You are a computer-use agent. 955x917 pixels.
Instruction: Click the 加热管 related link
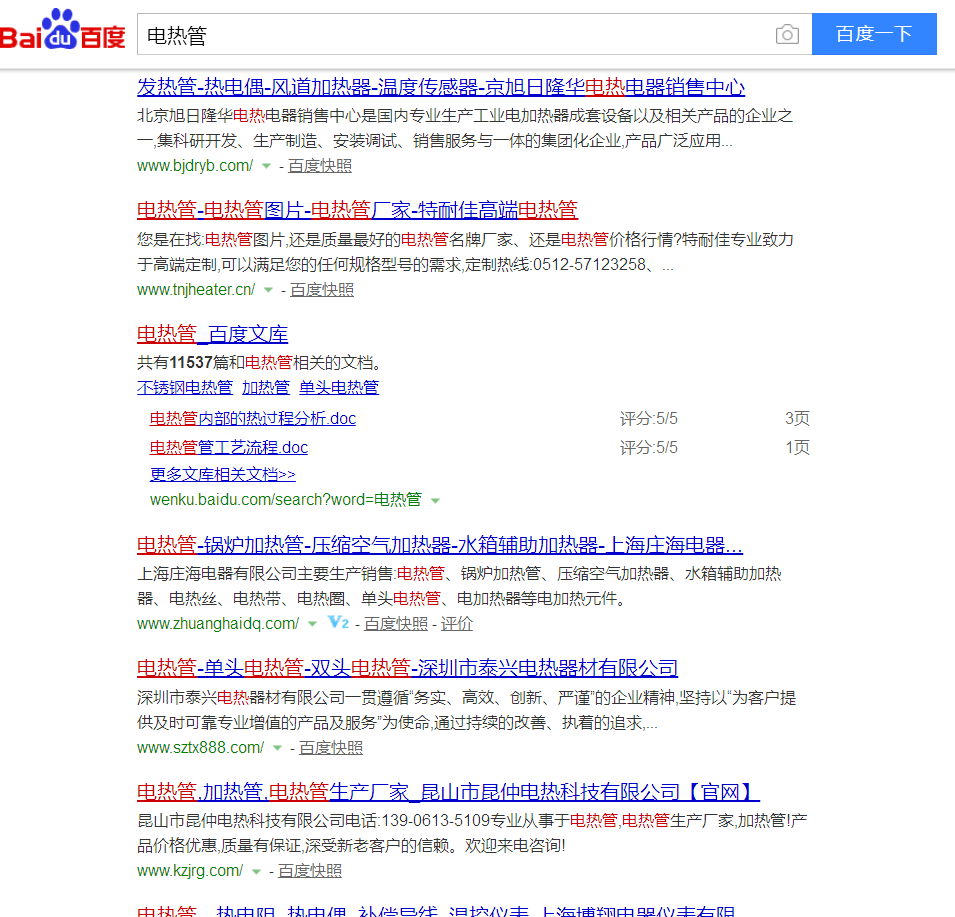(x=266, y=387)
